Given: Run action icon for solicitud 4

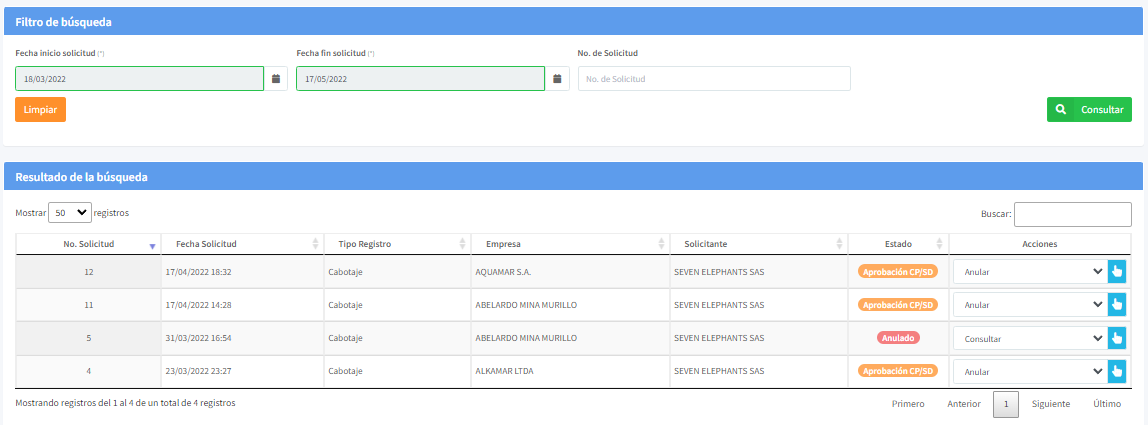Looking at the screenshot, I should [1117, 372].
